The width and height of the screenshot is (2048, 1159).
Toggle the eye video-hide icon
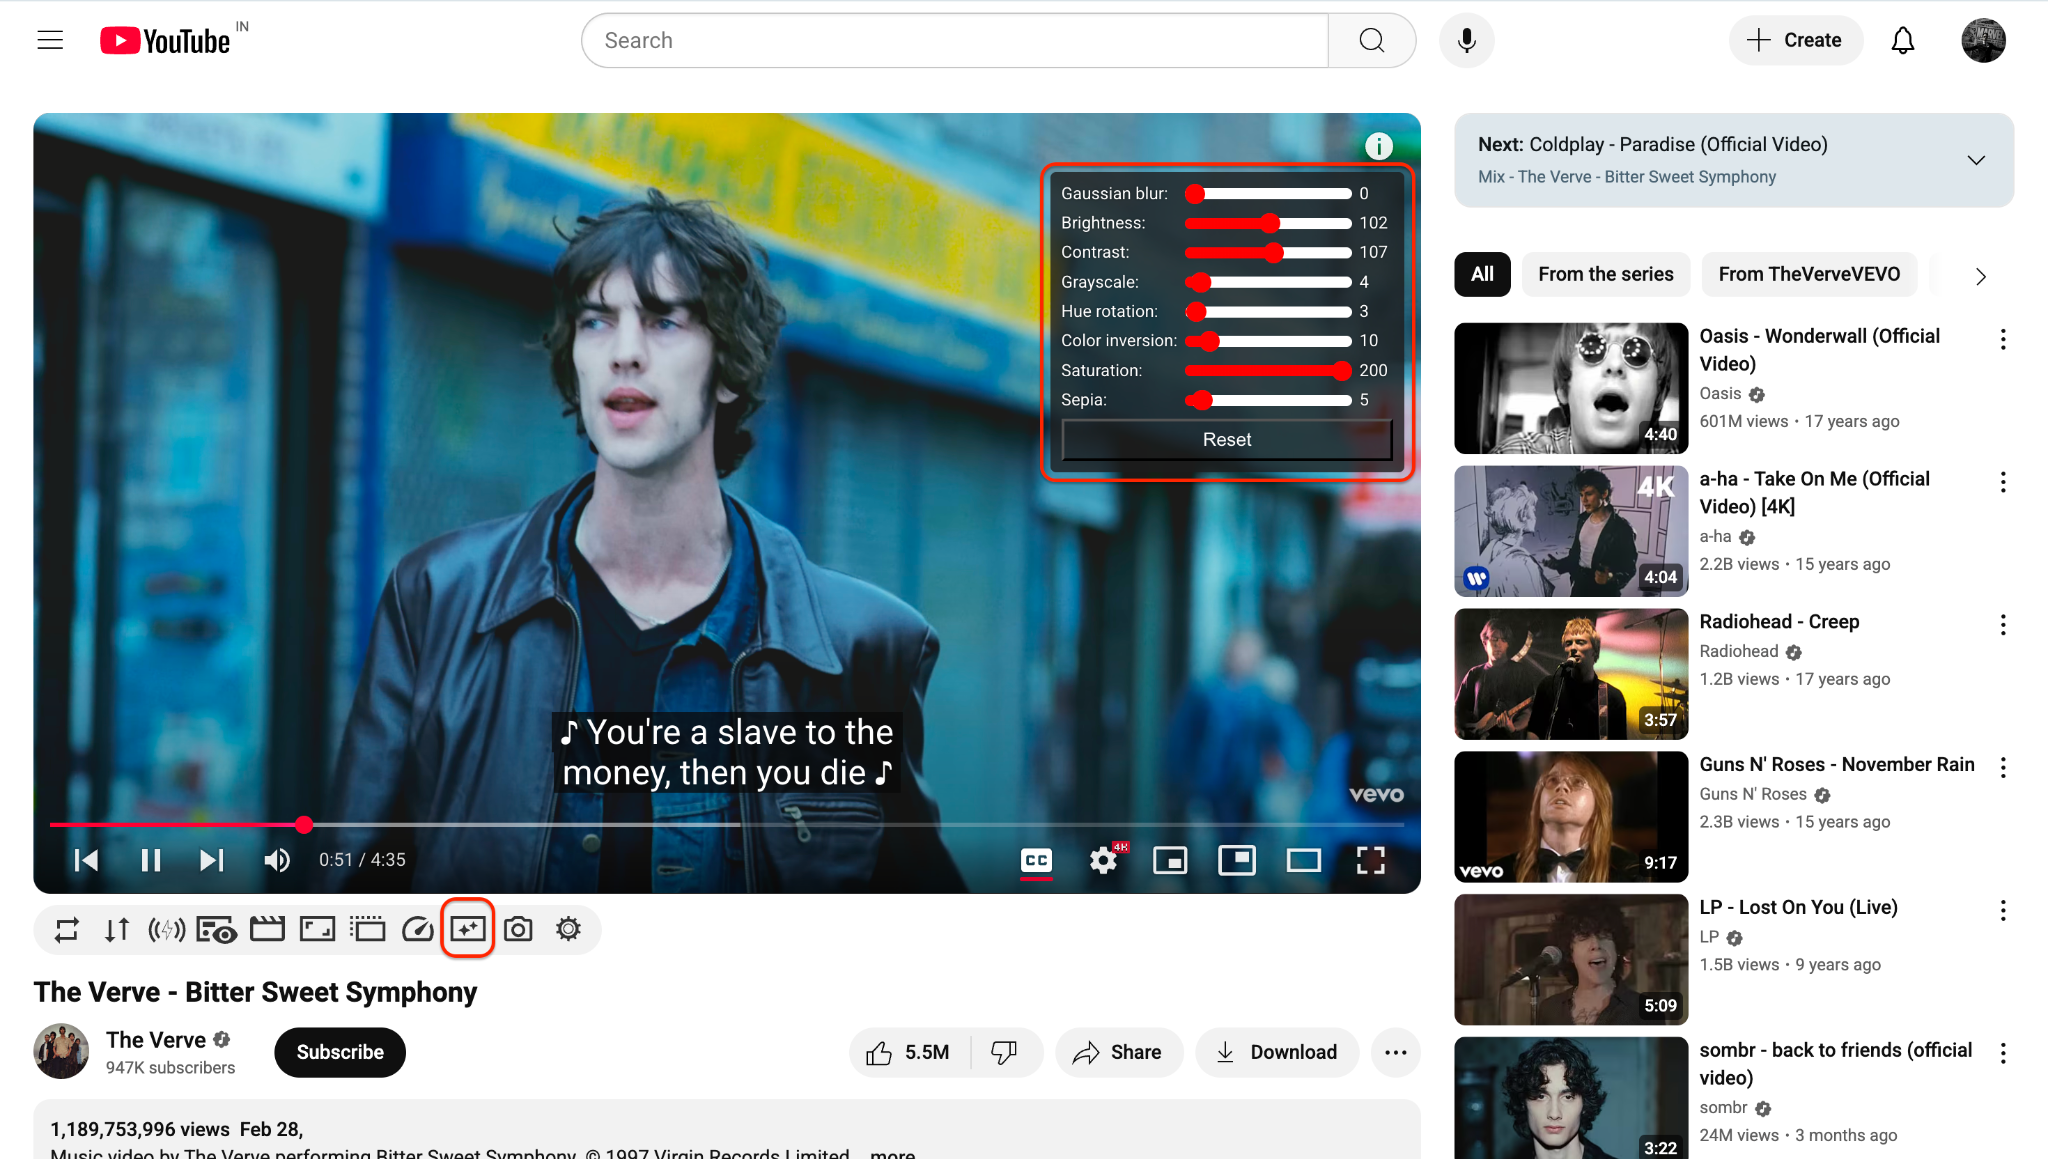tap(217, 930)
